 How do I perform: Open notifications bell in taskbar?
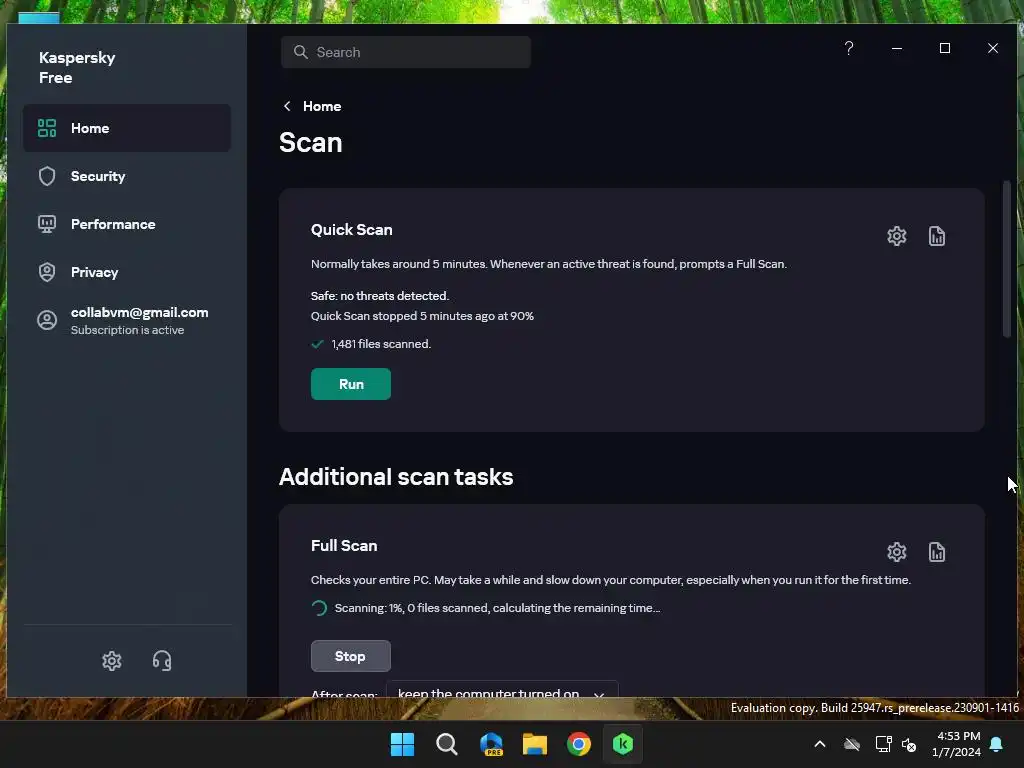point(997,744)
